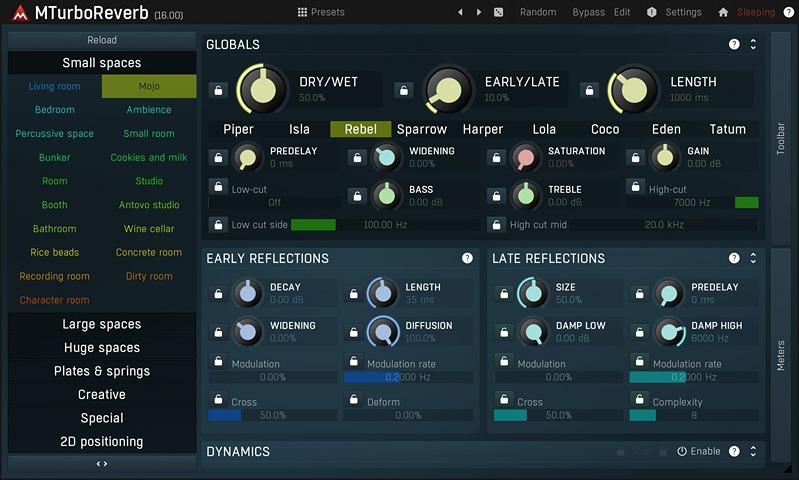Open the vertical Meters panel

click(x=780, y=355)
